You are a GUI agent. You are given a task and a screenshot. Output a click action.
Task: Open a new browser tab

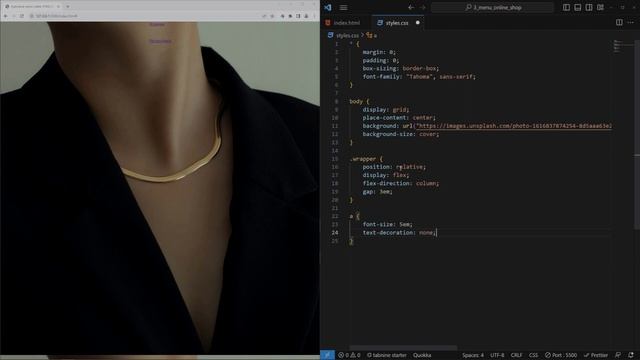(68, 7)
